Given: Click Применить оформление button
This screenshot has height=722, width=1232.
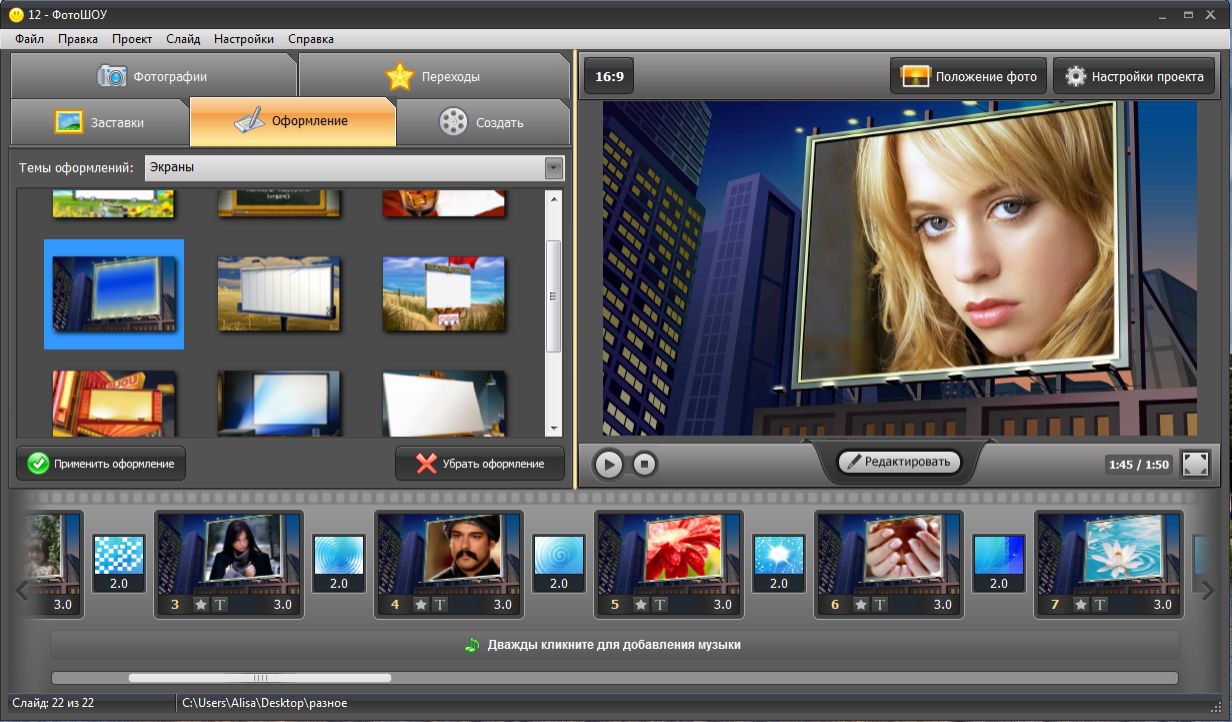Looking at the screenshot, I should pyautogui.click(x=101, y=463).
